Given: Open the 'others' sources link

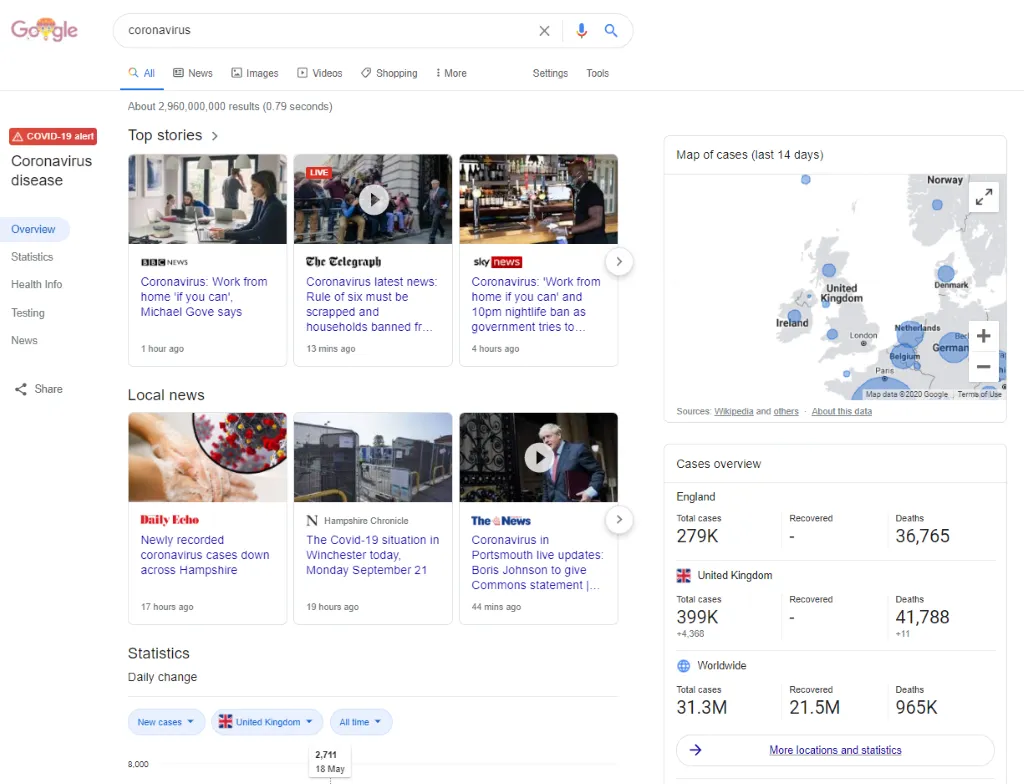Looking at the screenshot, I should point(786,412).
